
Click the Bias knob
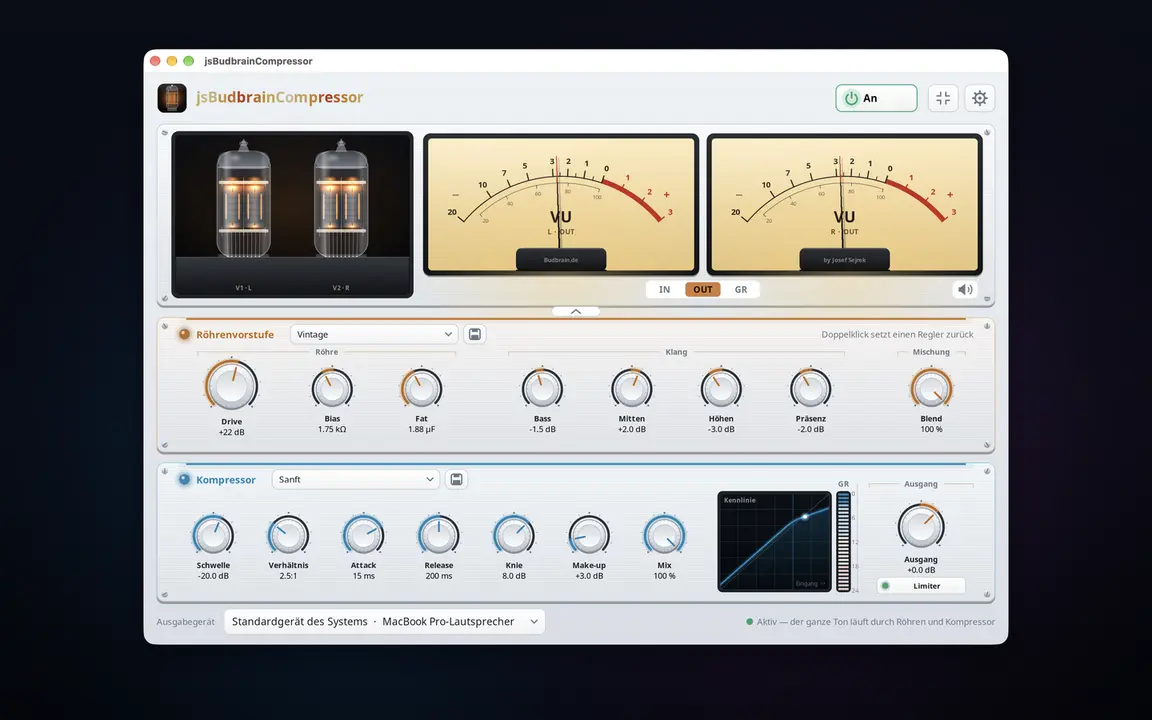coord(332,389)
